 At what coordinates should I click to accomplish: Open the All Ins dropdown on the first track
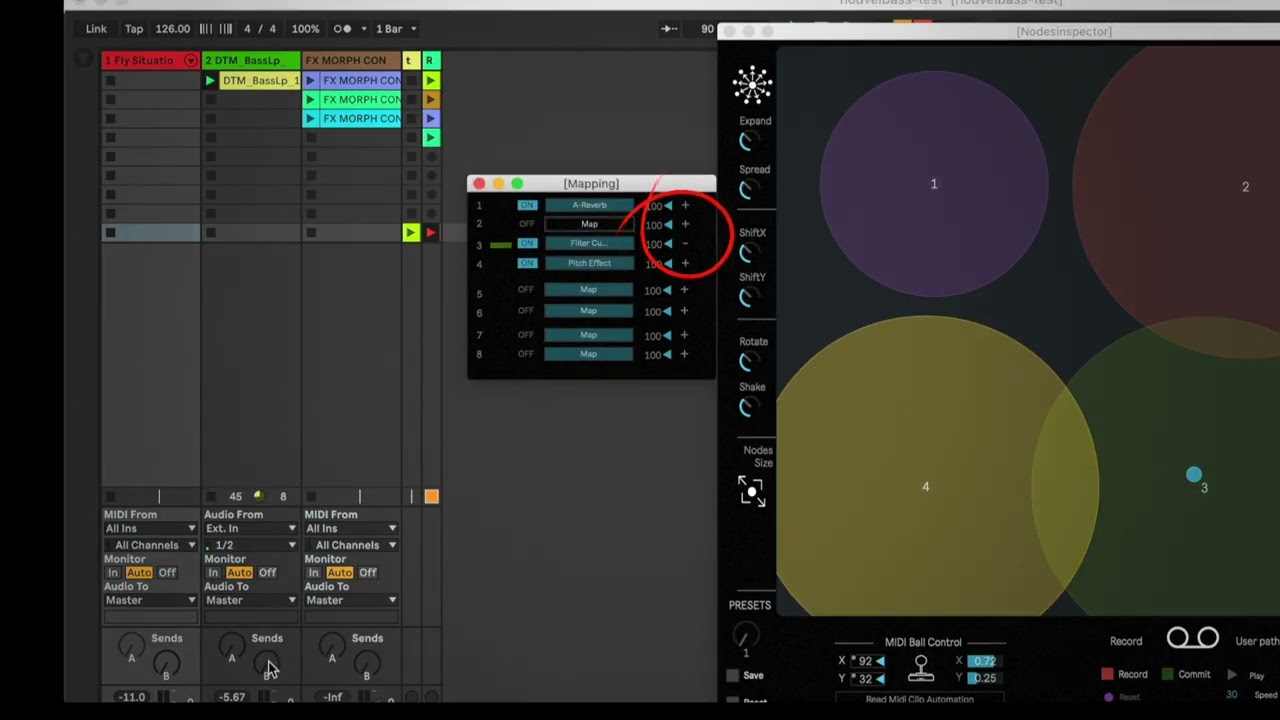point(150,529)
